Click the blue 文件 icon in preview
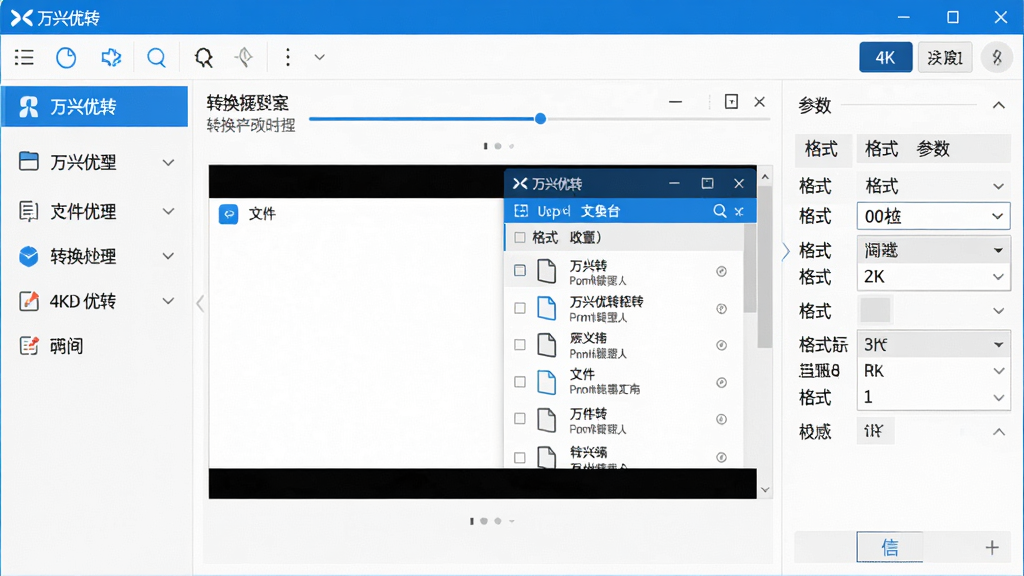The width and height of the screenshot is (1024, 576). click(x=229, y=214)
